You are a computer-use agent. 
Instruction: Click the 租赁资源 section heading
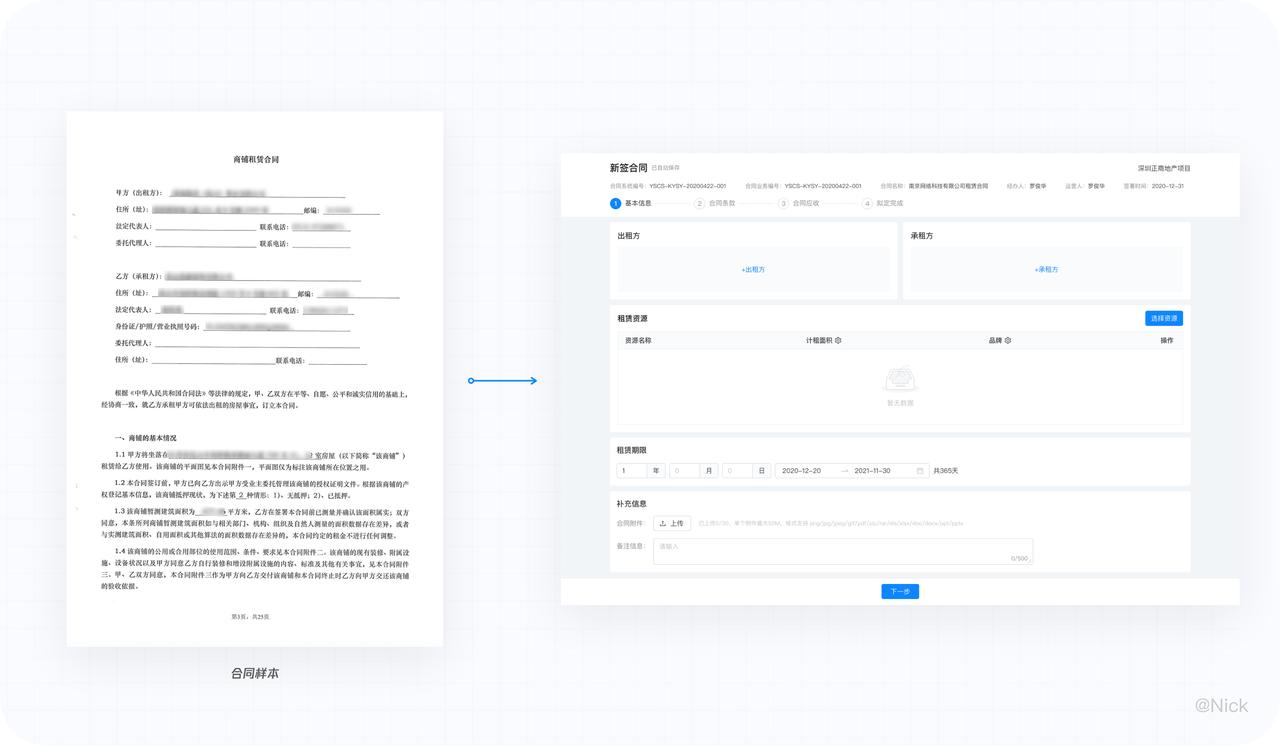pyautogui.click(x=632, y=318)
